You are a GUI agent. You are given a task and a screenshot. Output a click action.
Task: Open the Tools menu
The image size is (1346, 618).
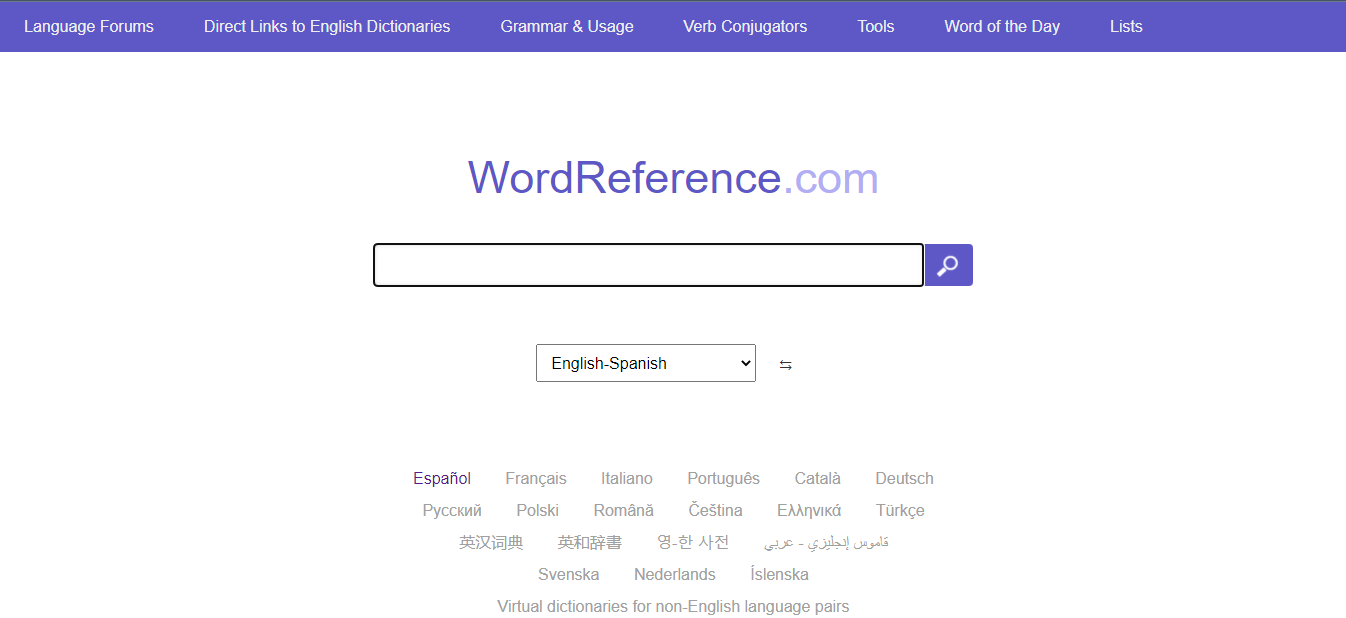point(876,26)
